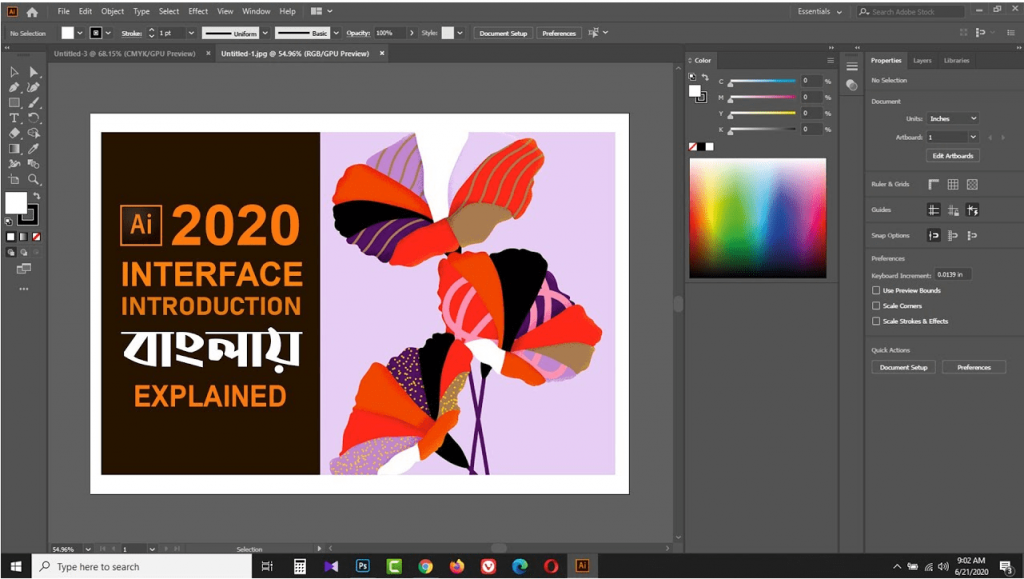
Task: Click the Windows Start button
Action: point(16,566)
